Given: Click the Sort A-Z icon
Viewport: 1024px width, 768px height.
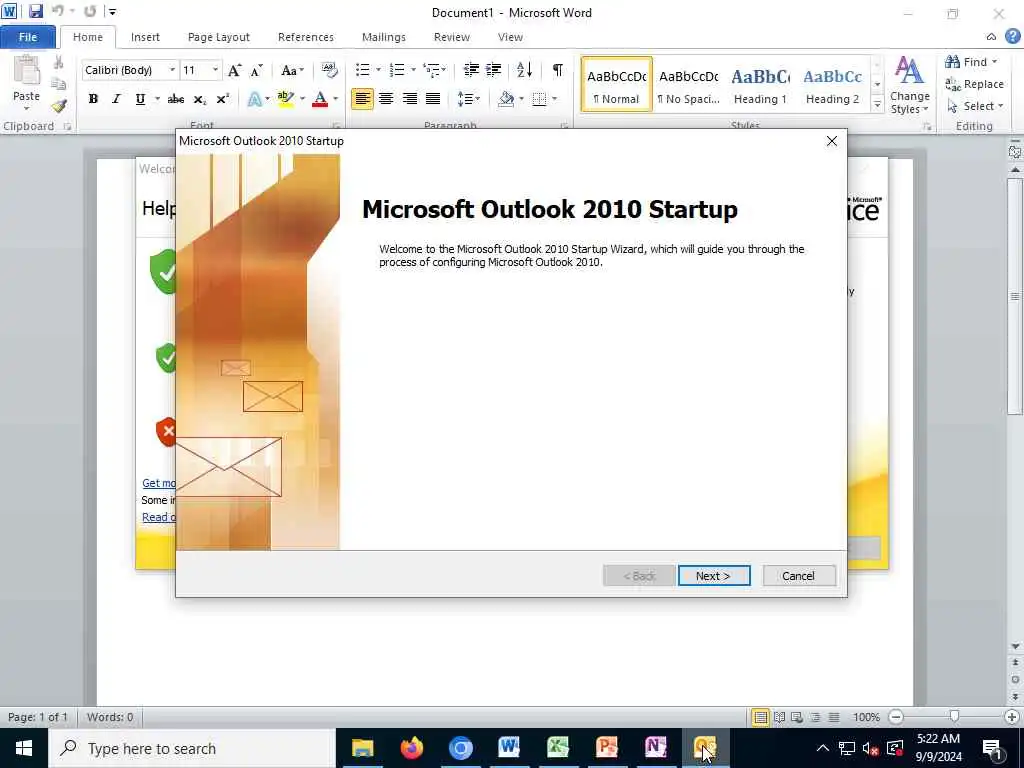Looking at the screenshot, I should click(524, 70).
